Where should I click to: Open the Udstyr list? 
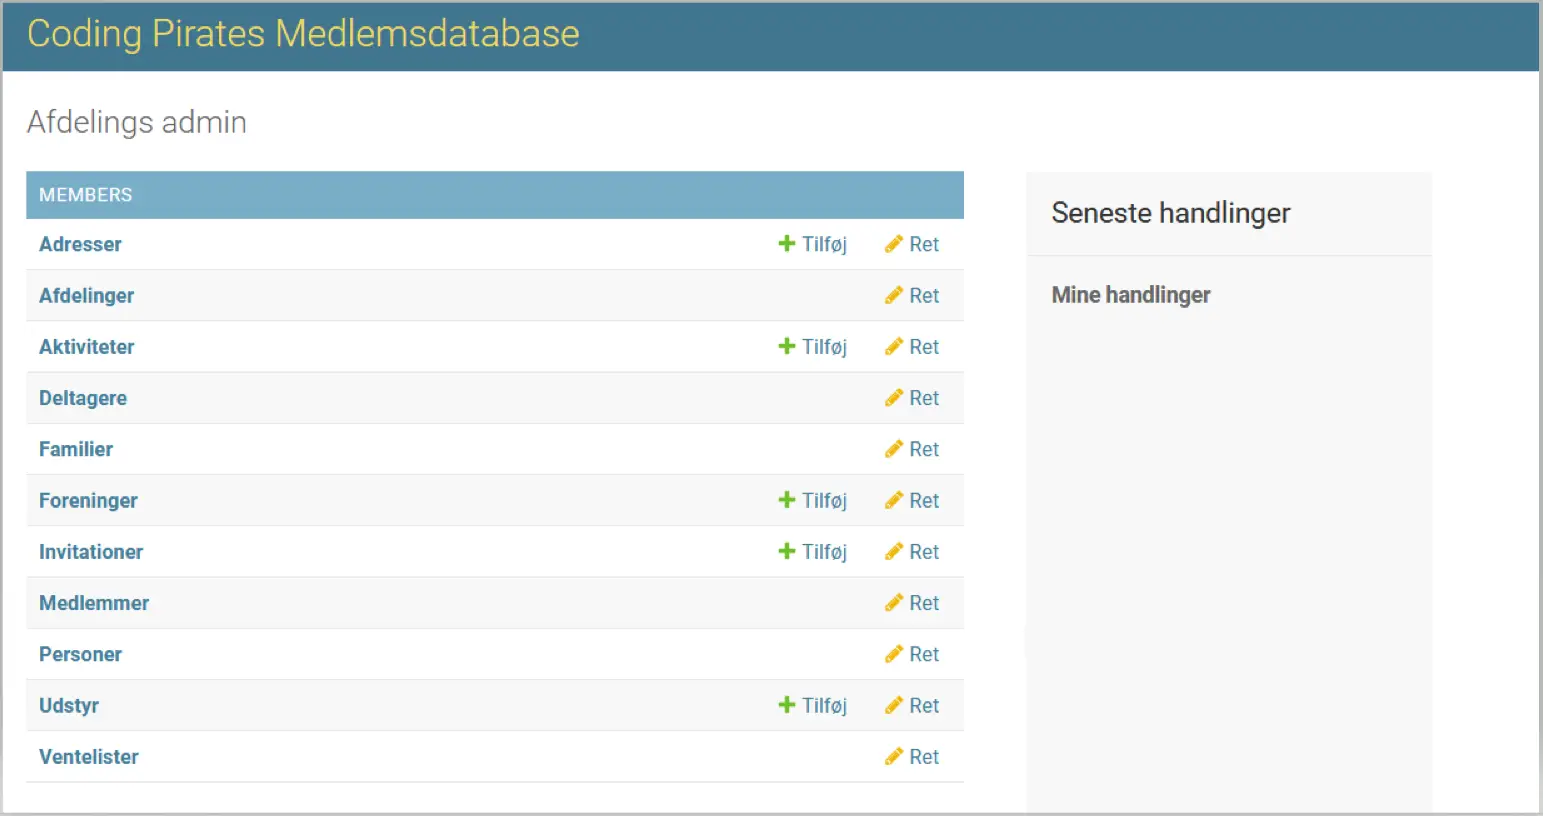pyautogui.click(x=69, y=705)
